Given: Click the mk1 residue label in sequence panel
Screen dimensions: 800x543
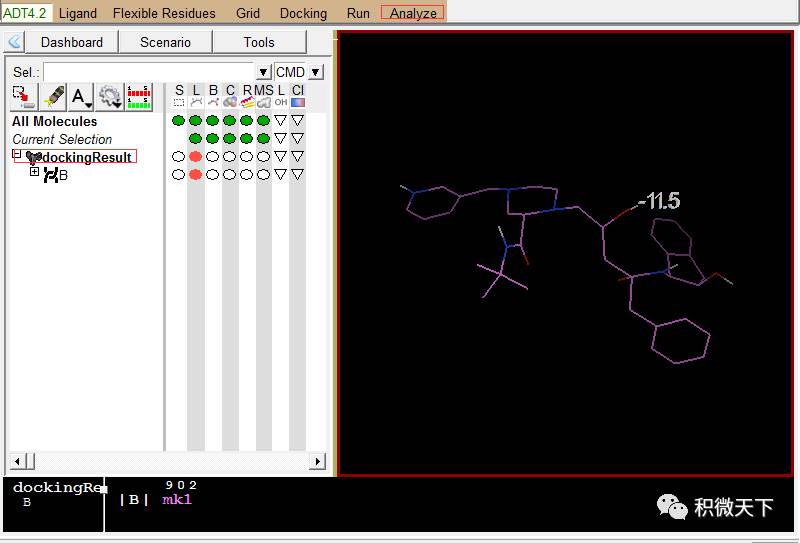Looking at the screenshot, I should (177, 499).
